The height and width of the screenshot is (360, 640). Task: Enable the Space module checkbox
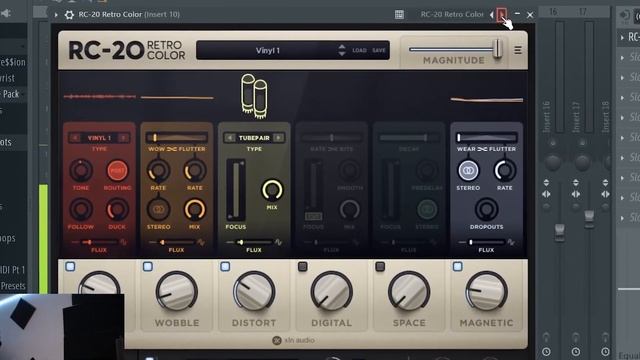(x=380, y=267)
